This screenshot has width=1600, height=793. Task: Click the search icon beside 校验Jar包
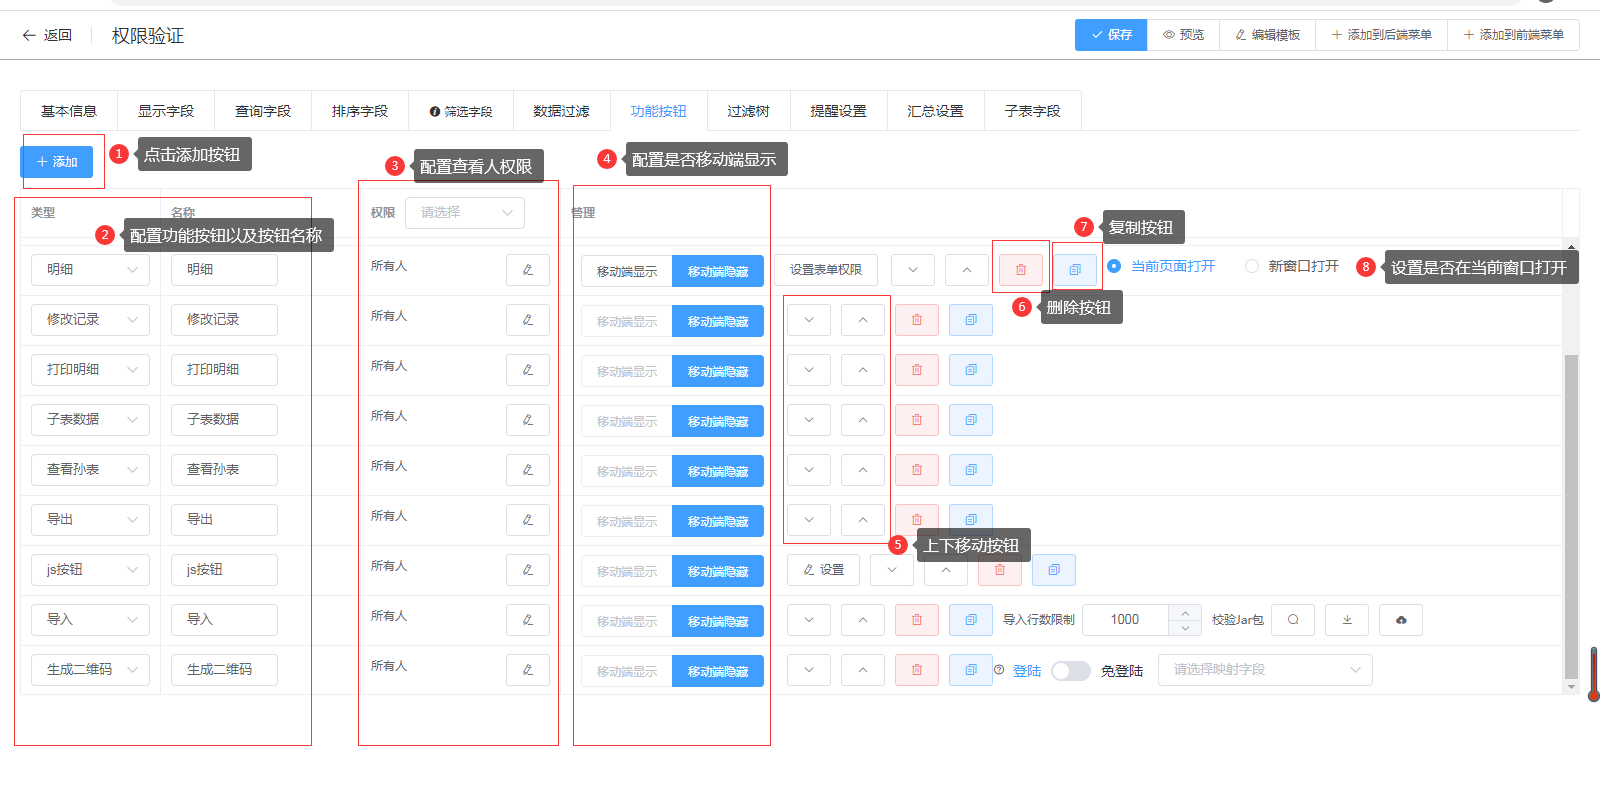1293,620
